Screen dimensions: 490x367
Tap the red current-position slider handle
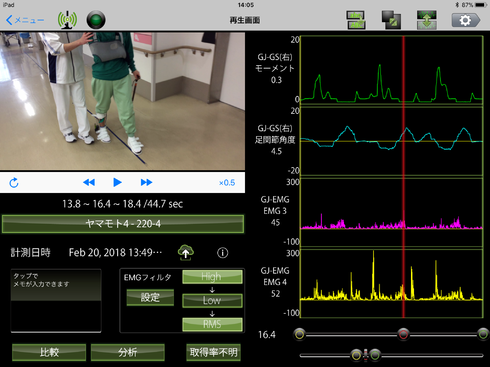pyautogui.click(x=403, y=334)
